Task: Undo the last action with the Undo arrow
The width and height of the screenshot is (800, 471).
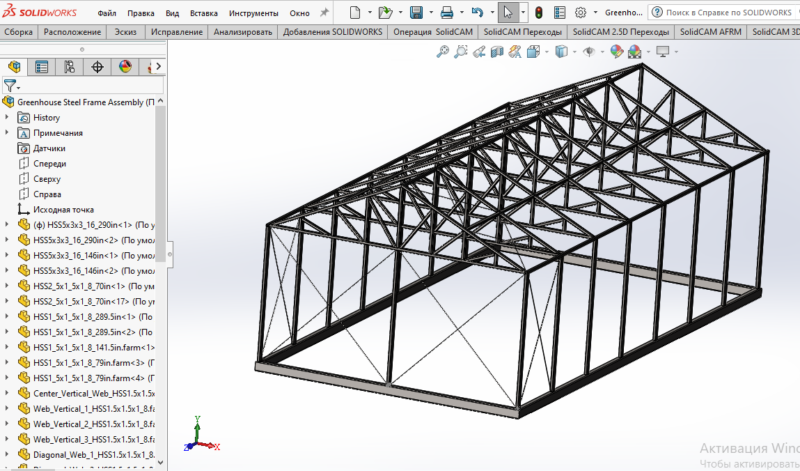Action: coord(478,12)
